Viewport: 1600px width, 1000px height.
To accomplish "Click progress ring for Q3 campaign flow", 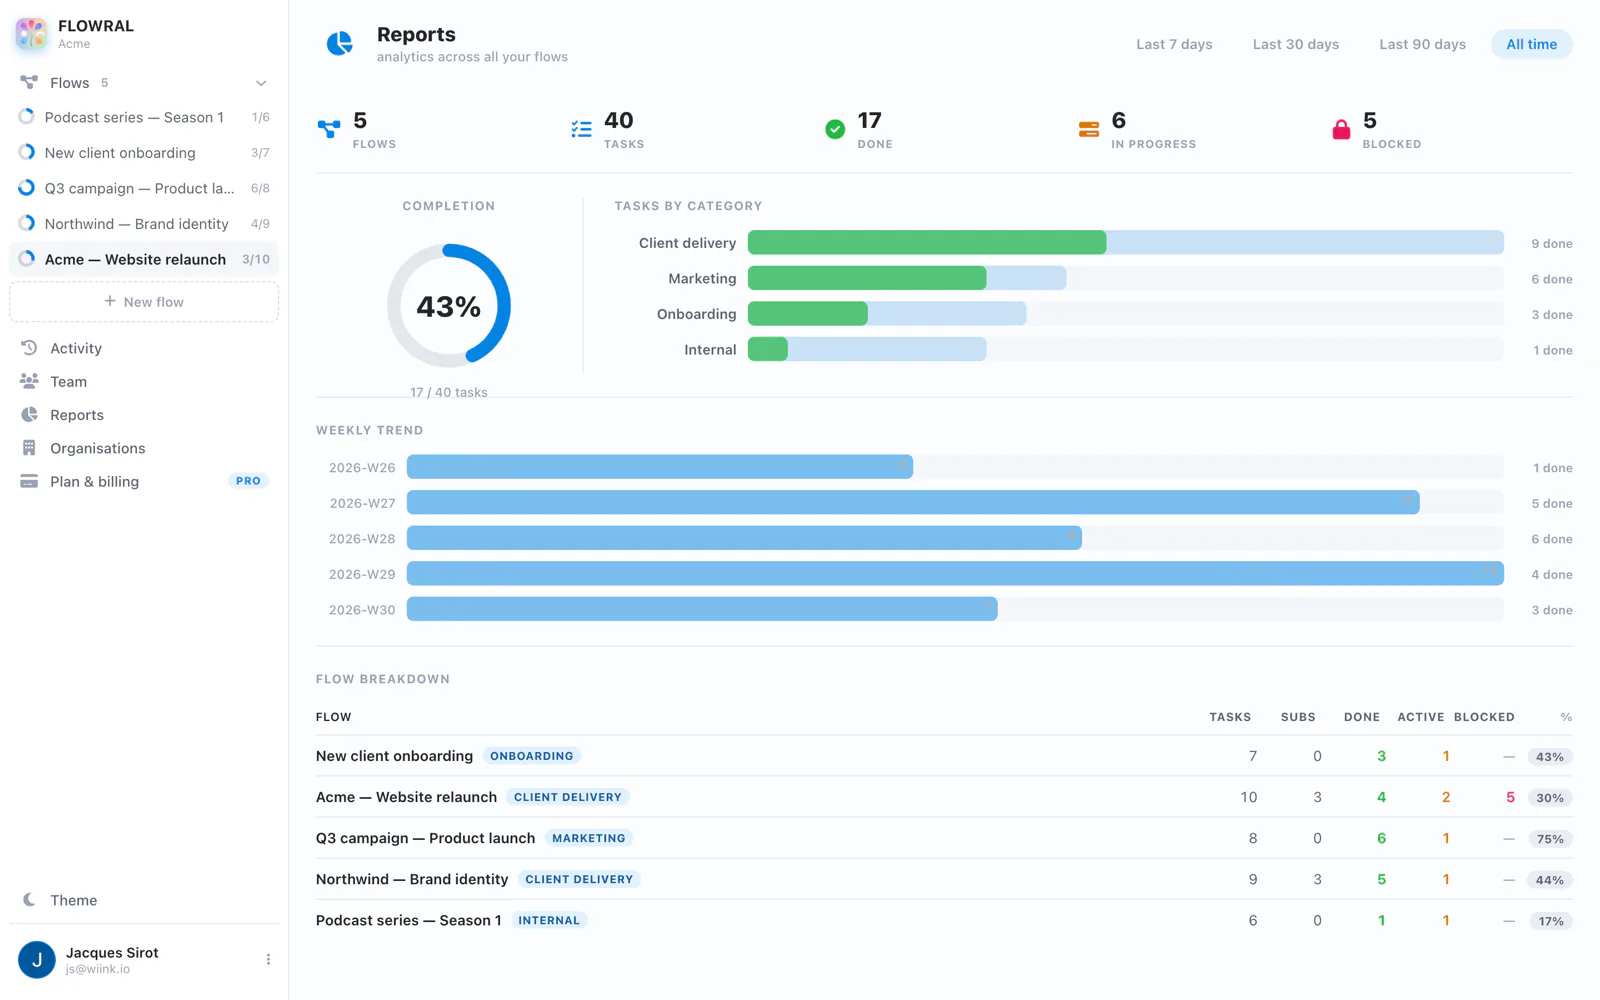I will (x=27, y=188).
